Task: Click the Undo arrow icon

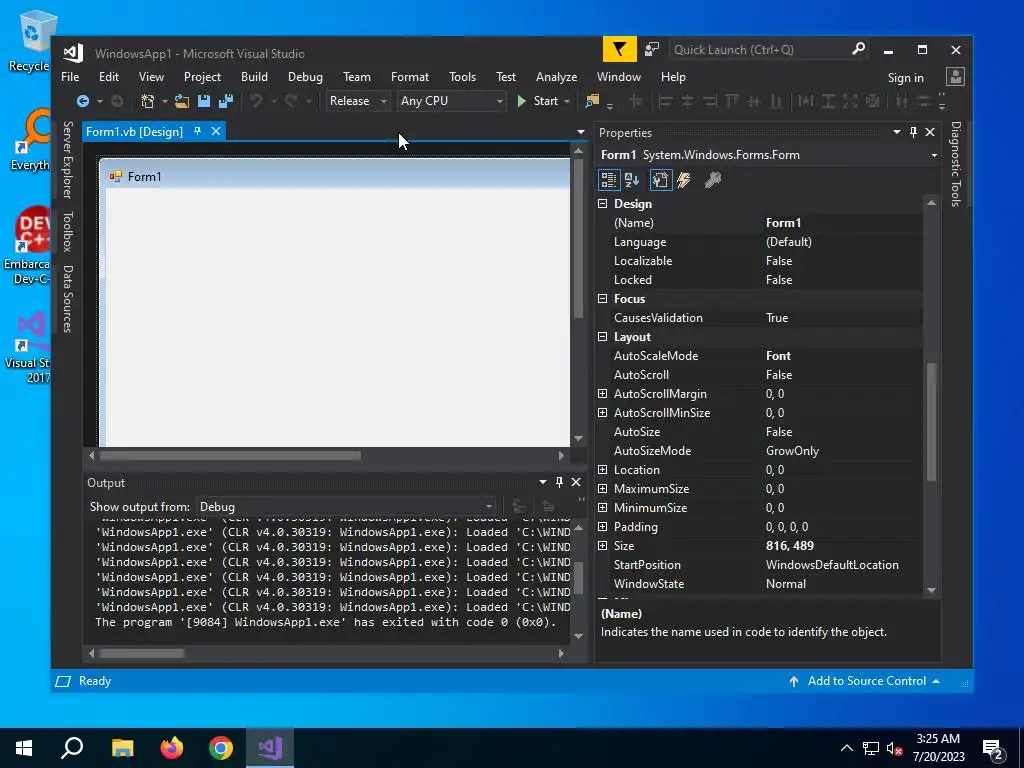Action: click(x=256, y=101)
